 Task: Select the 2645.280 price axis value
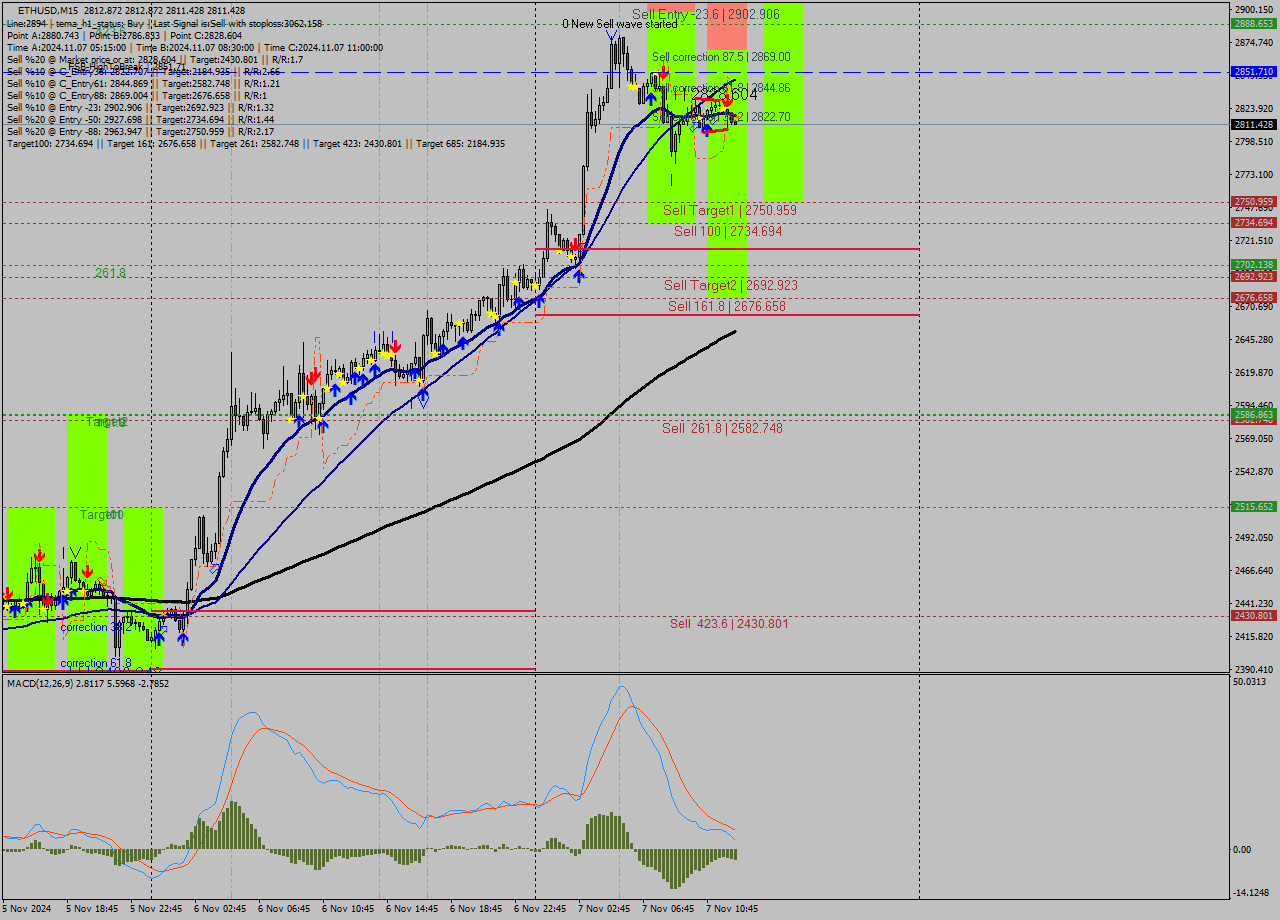coord(1254,340)
